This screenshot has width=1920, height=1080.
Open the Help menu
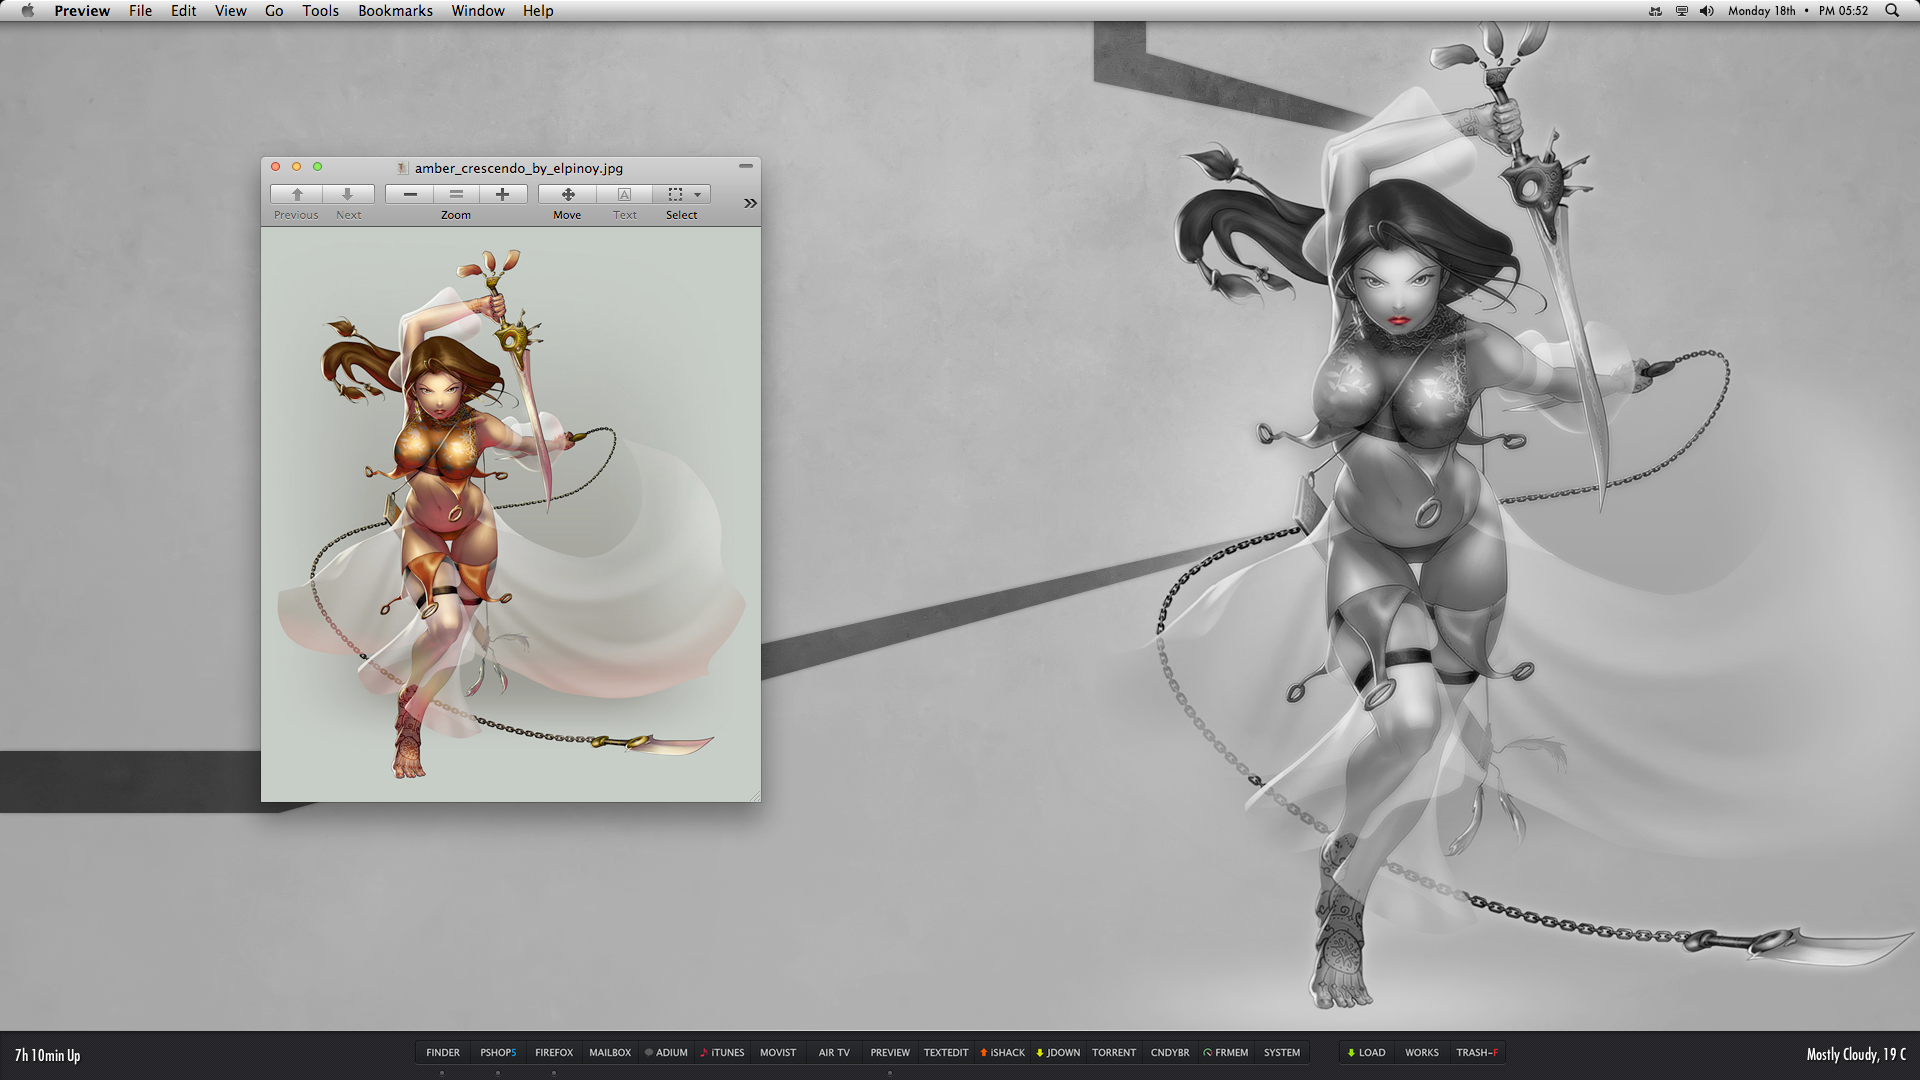pyautogui.click(x=538, y=10)
